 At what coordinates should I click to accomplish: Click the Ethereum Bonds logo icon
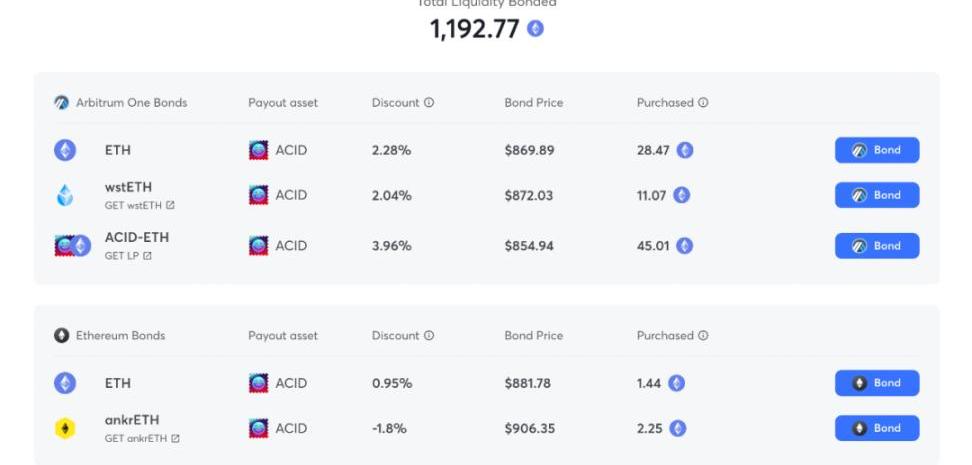[x=62, y=336]
